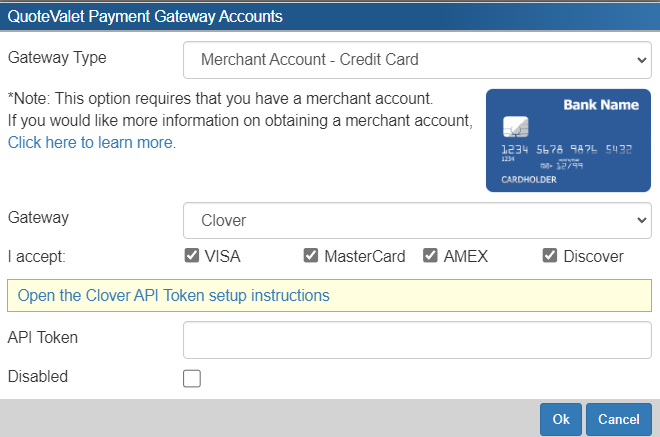Untick the MasterCard checkbox
Viewport: 660px width, 437px height.
[x=311, y=255]
